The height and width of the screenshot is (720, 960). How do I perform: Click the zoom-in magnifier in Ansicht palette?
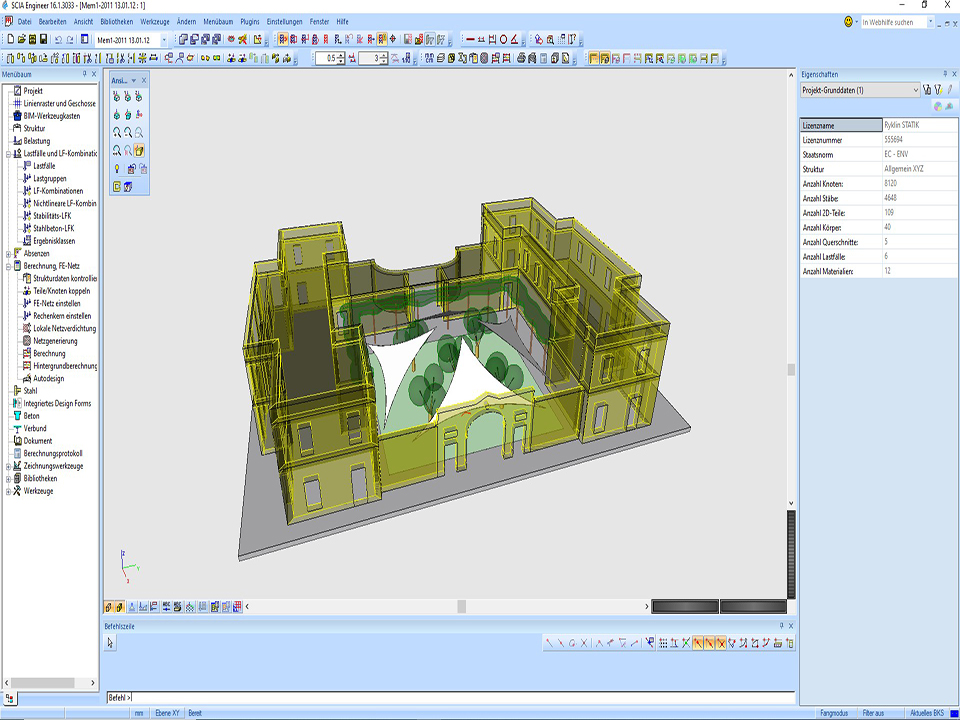(117, 132)
